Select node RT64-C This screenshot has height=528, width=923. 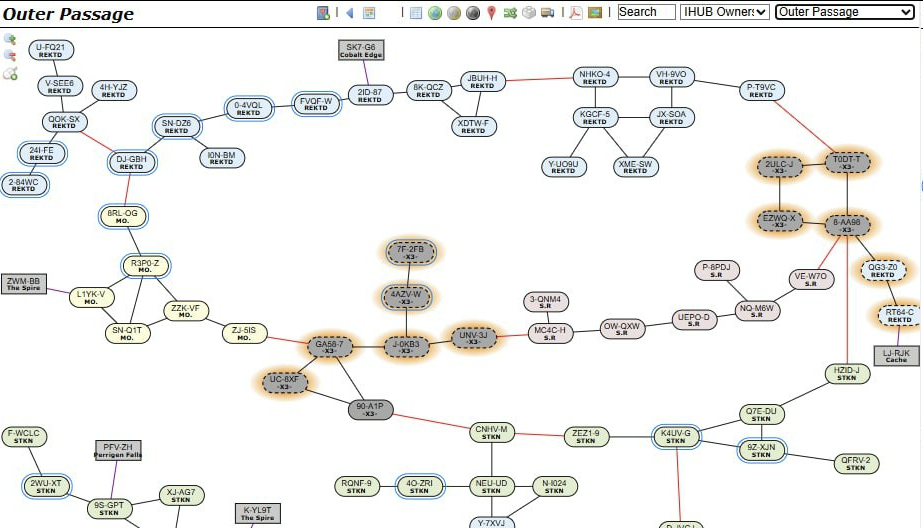click(900, 316)
